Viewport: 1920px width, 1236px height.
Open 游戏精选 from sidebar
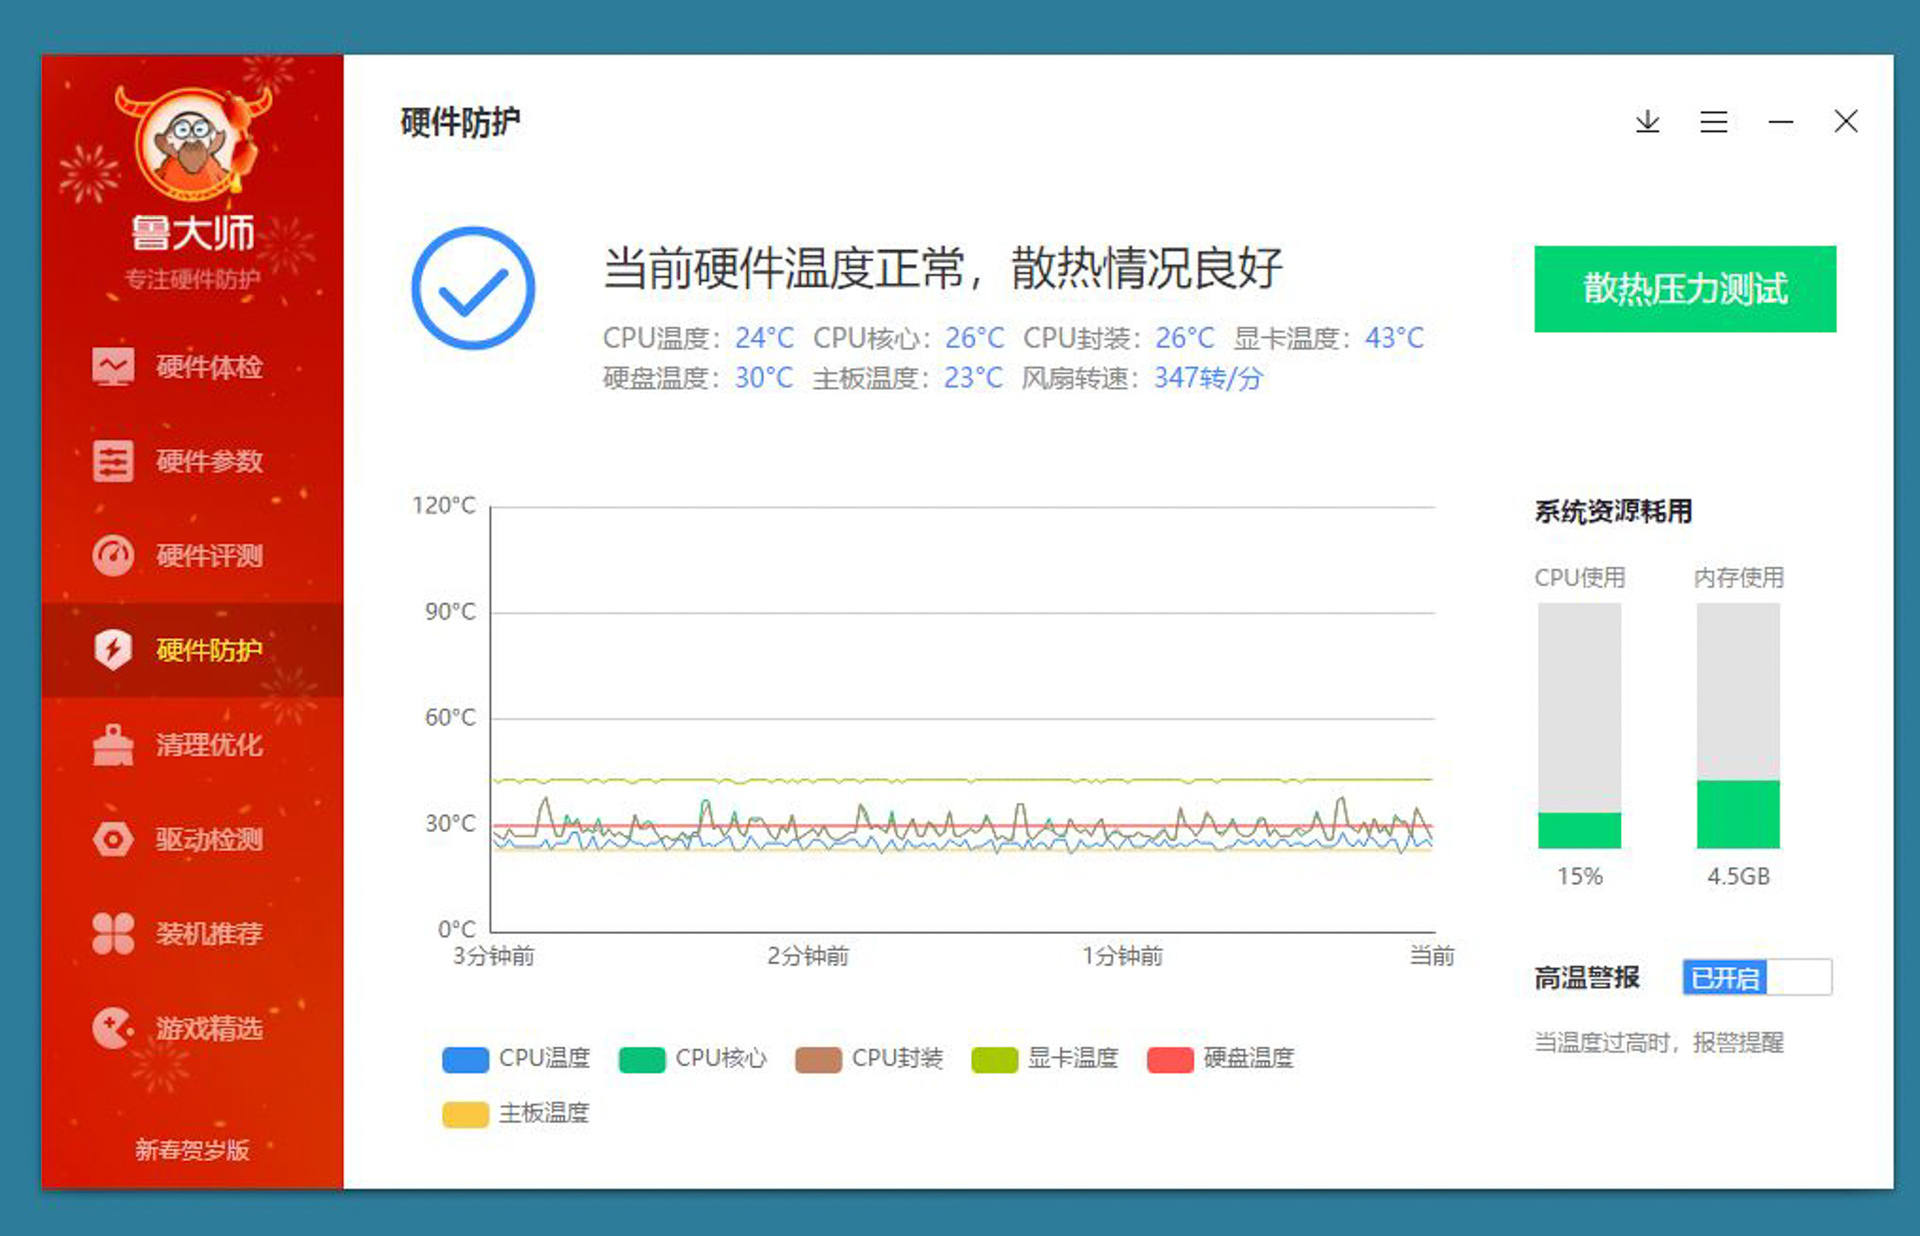pos(192,1027)
